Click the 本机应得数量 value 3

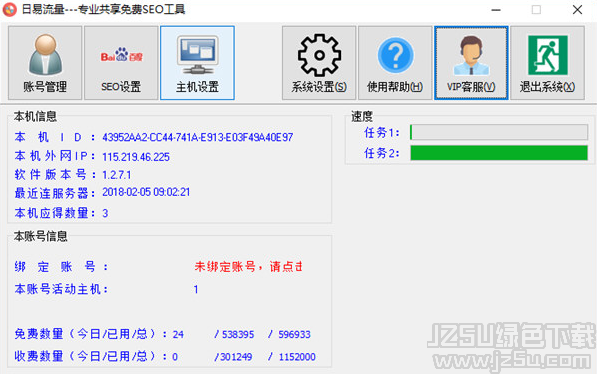(105, 213)
